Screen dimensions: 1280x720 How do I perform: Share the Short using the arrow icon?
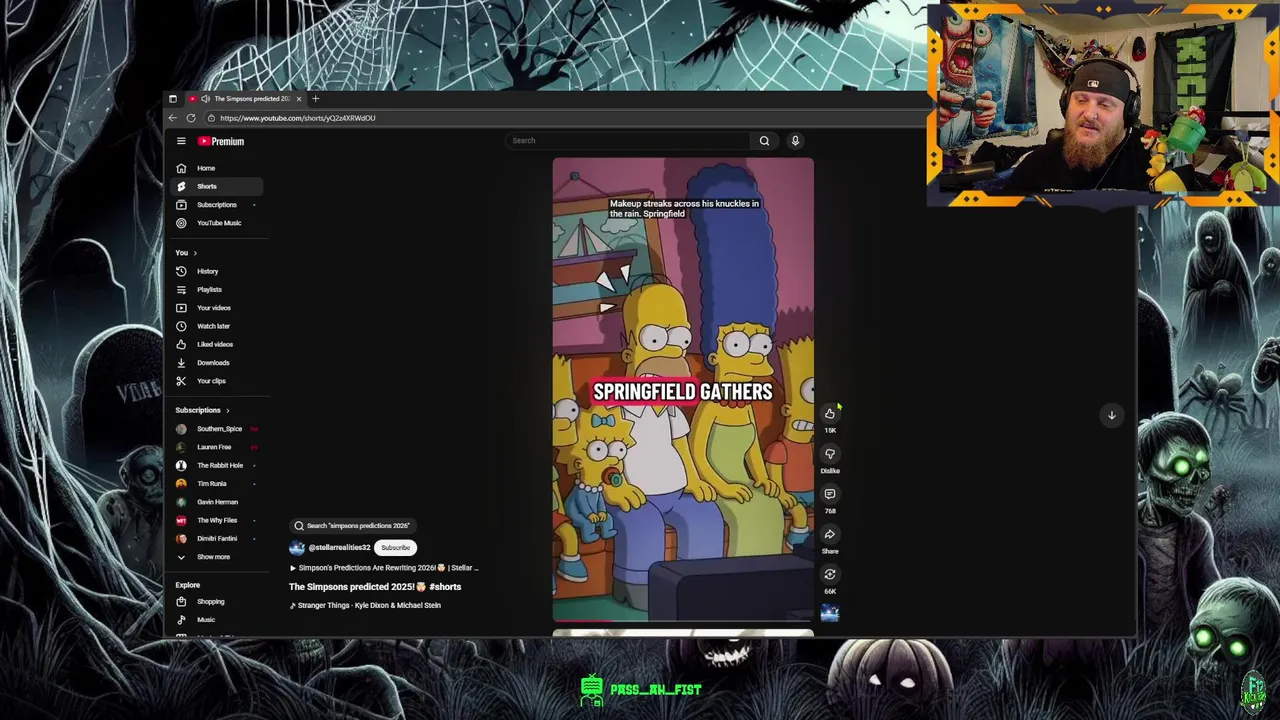(829, 534)
